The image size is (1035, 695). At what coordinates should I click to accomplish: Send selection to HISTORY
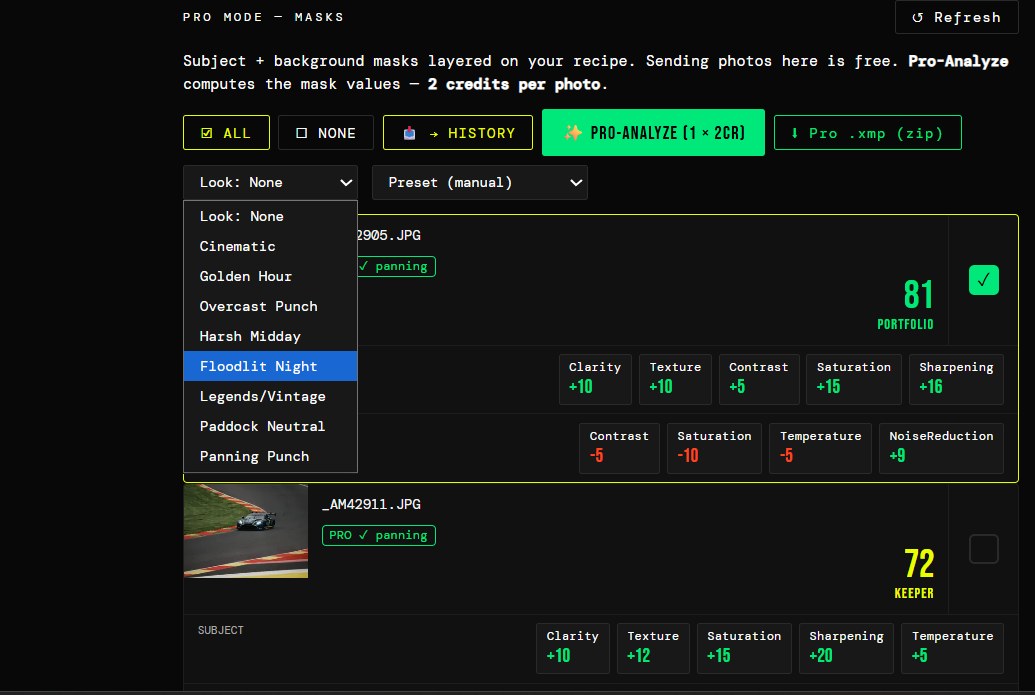point(458,133)
